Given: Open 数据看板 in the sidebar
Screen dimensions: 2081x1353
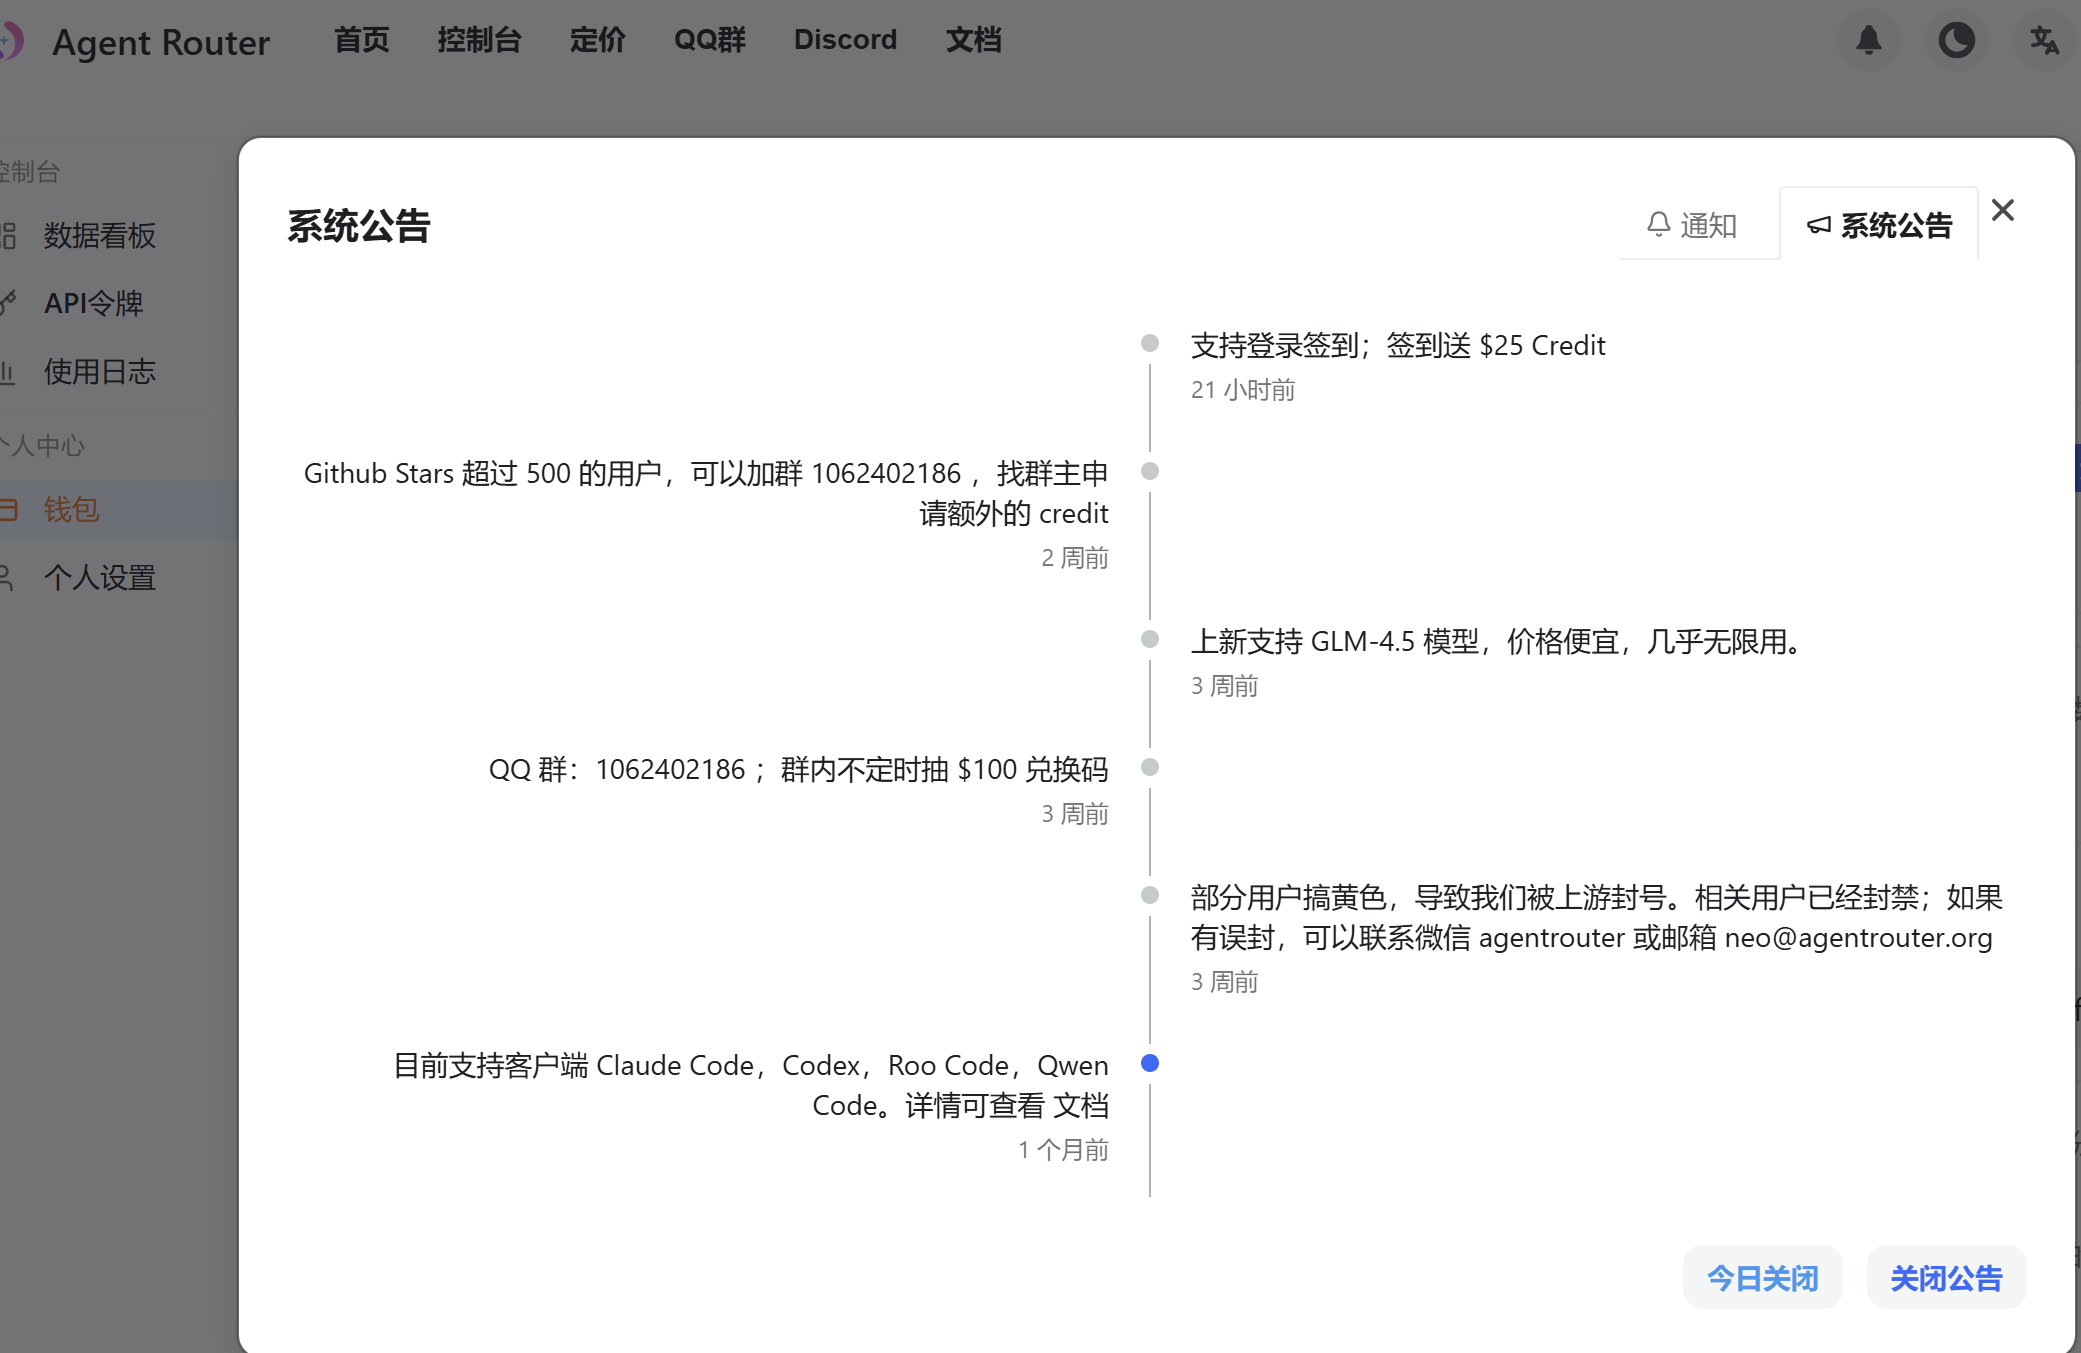Looking at the screenshot, I should 99,236.
